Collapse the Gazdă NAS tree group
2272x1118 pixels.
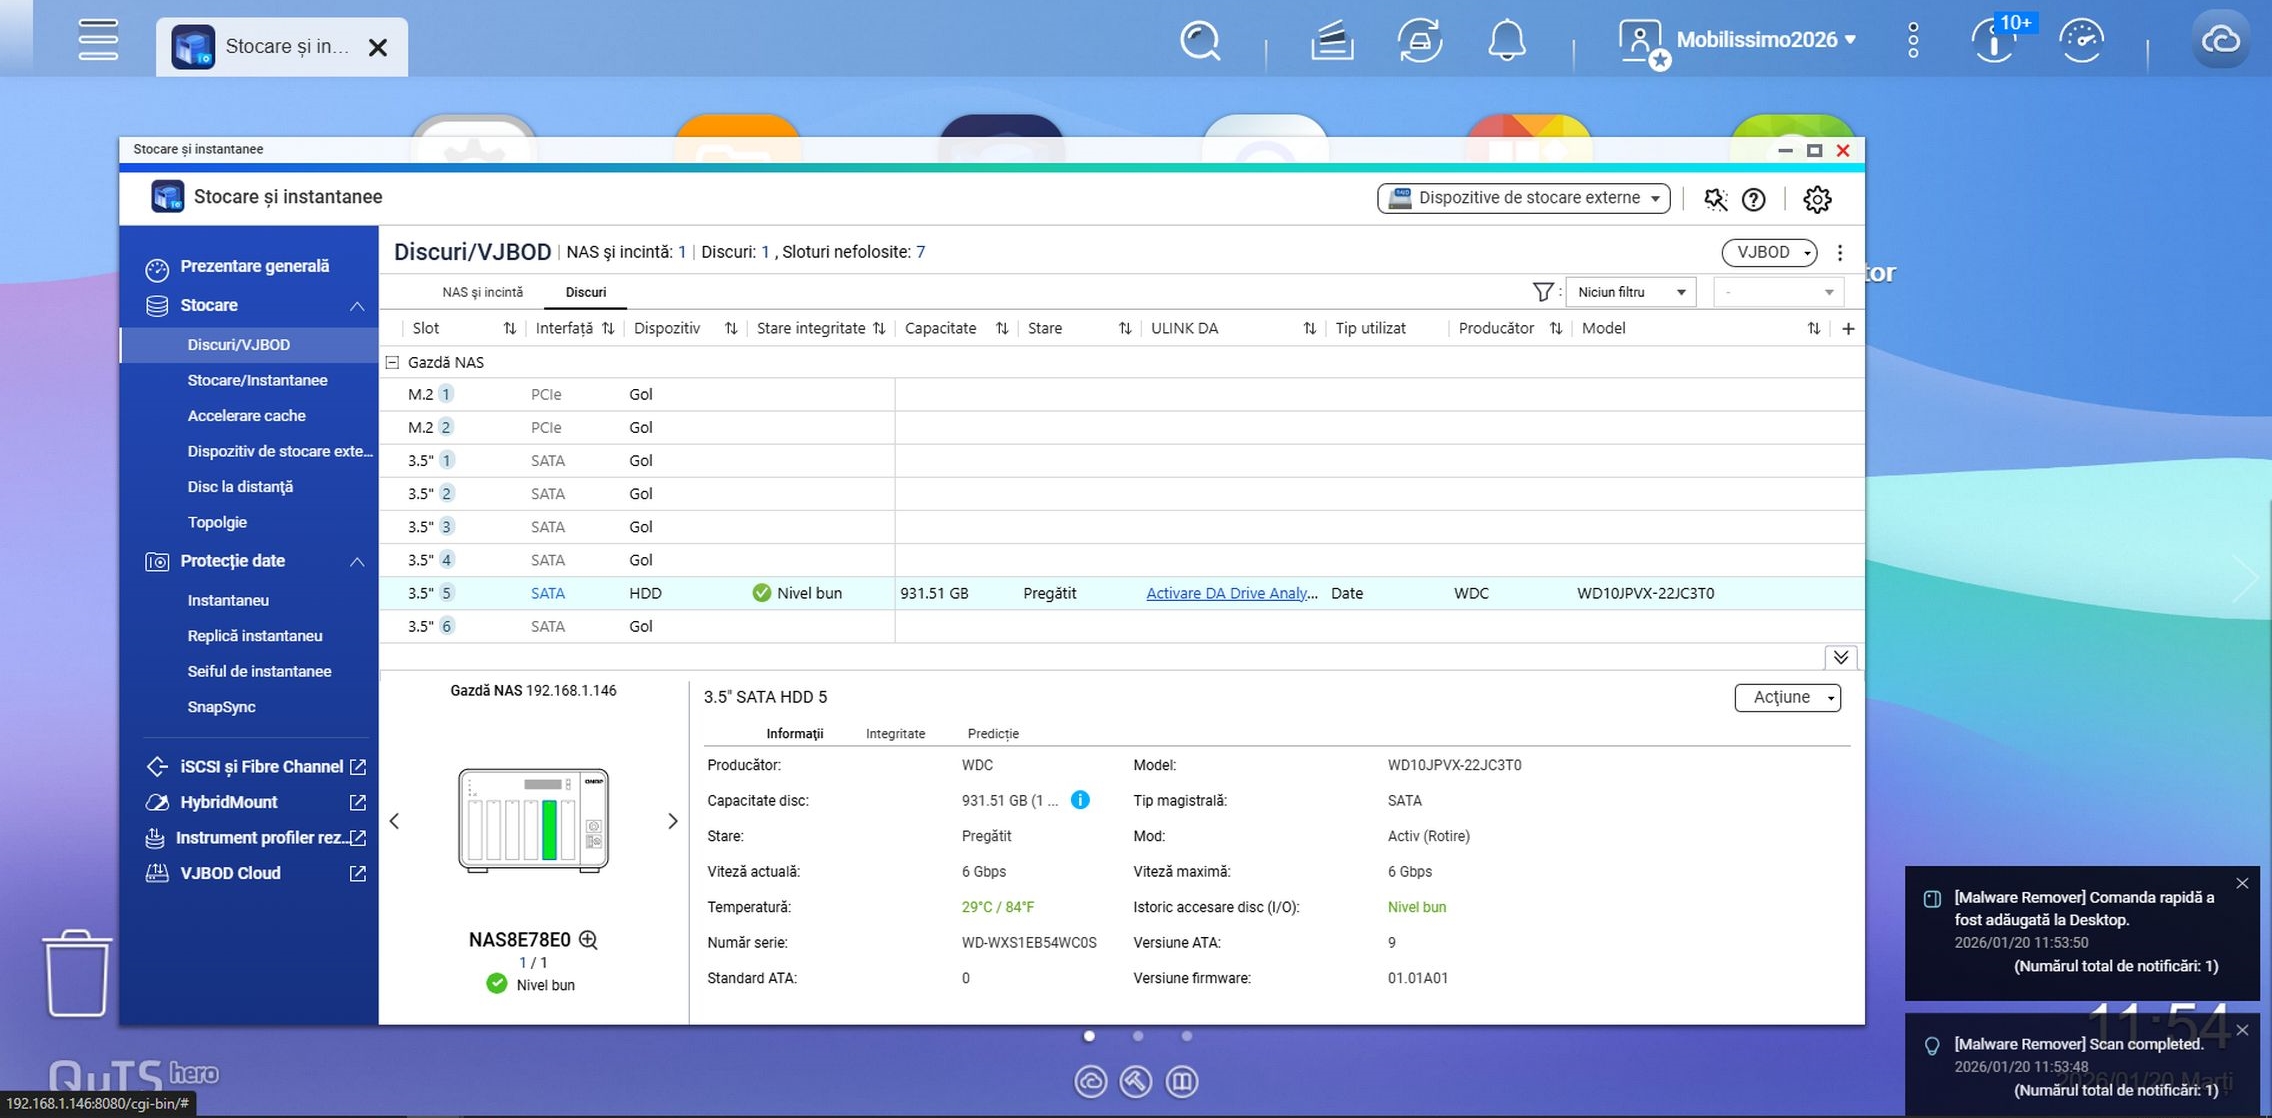[x=393, y=362]
